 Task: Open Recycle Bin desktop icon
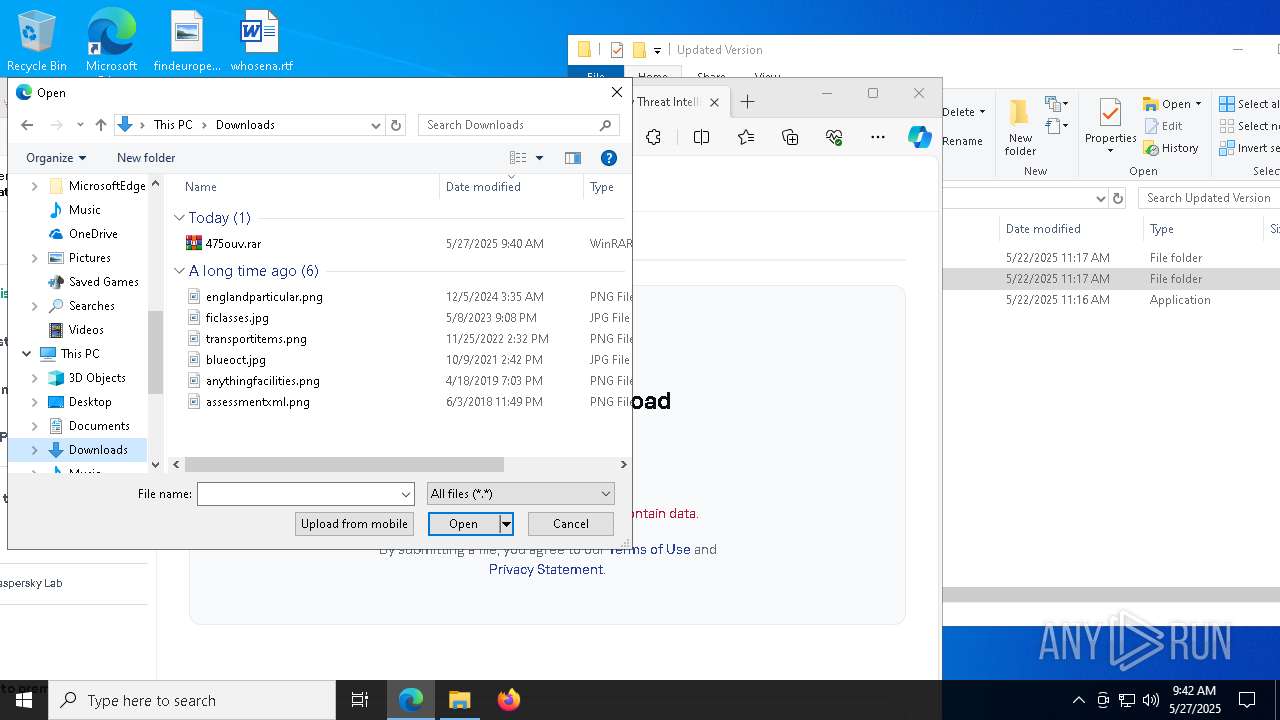(x=36, y=40)
